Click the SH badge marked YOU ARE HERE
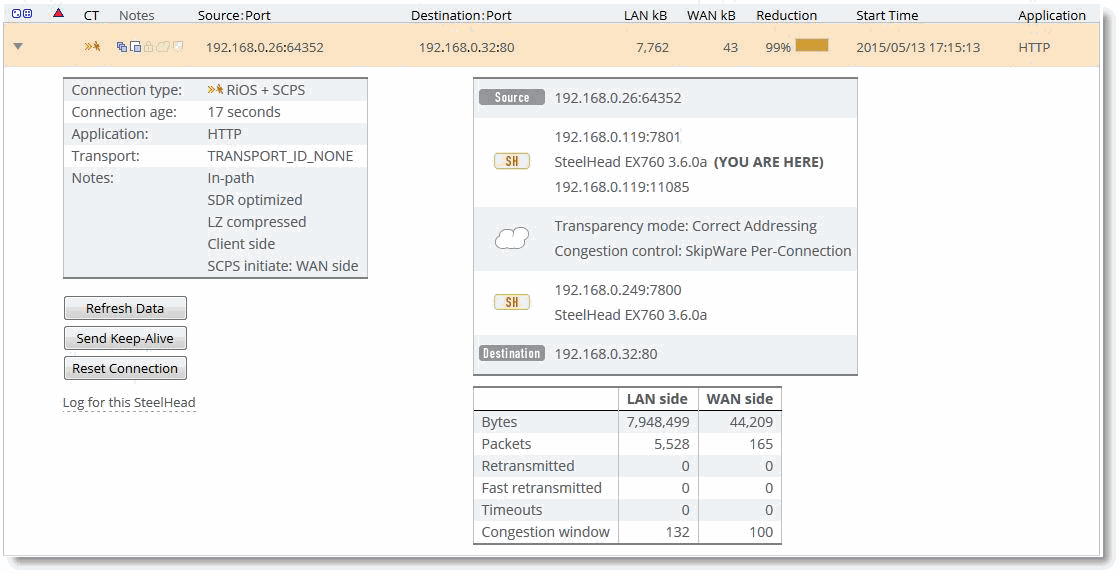The width and height of the screenshot is (1119, 573). pos(511,161)
